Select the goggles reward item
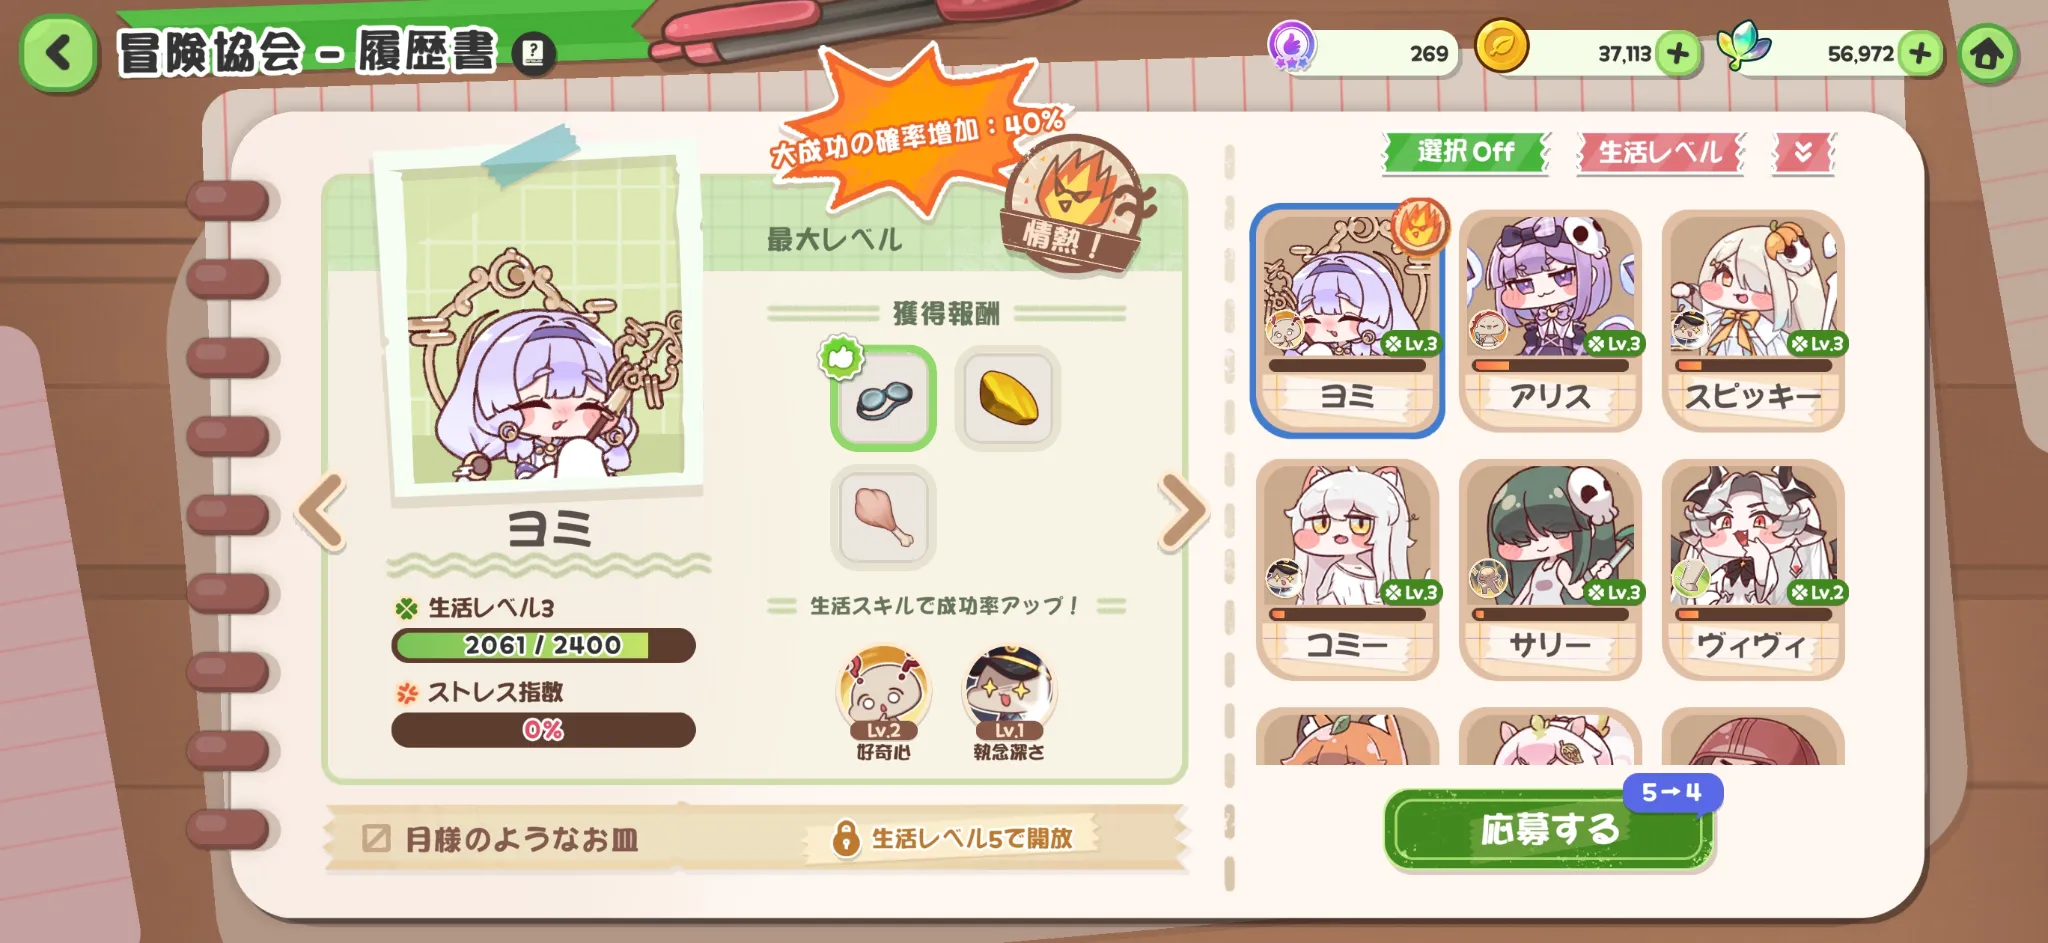The image size is (2048, 943). [x=883, y=398]
